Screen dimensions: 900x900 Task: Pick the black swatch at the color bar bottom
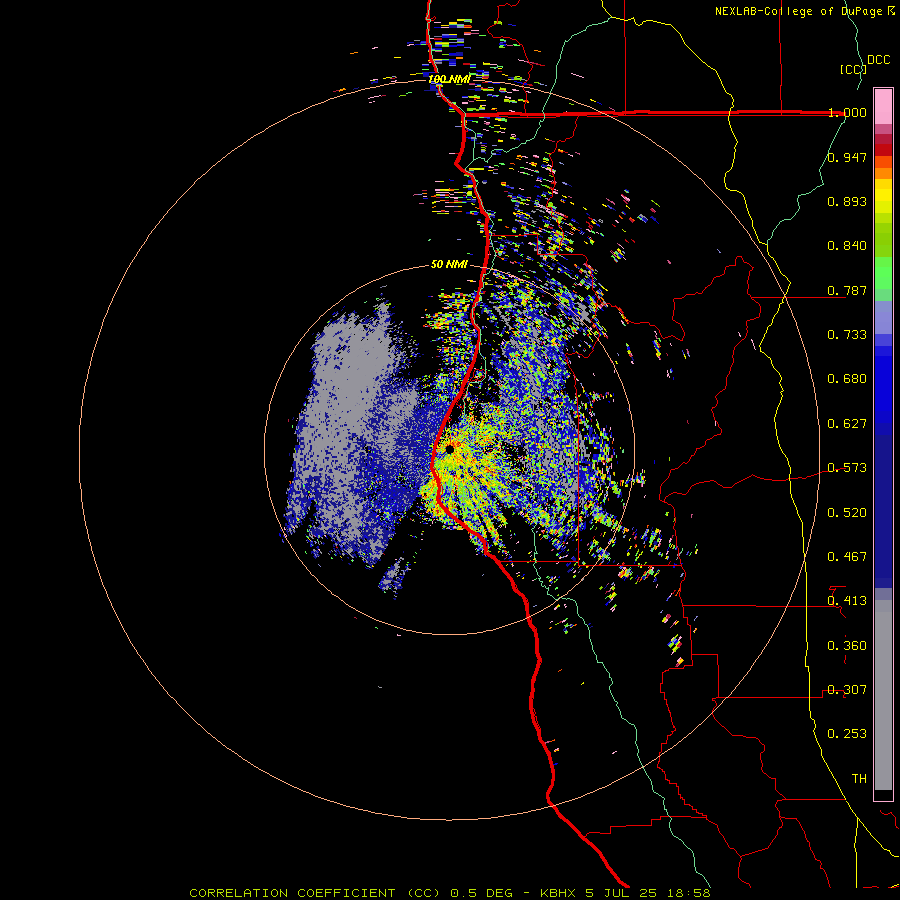click(883, 794)
